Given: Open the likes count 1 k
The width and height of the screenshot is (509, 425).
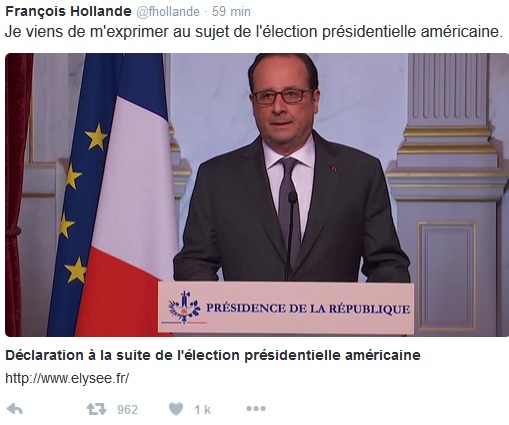Looking at the screenshot, I should (203, 409).
